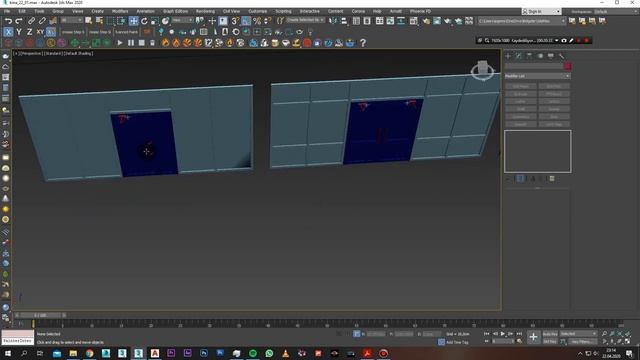Undo the last action
The height and width of the screenshot is (360, 640).
(8, 20)
